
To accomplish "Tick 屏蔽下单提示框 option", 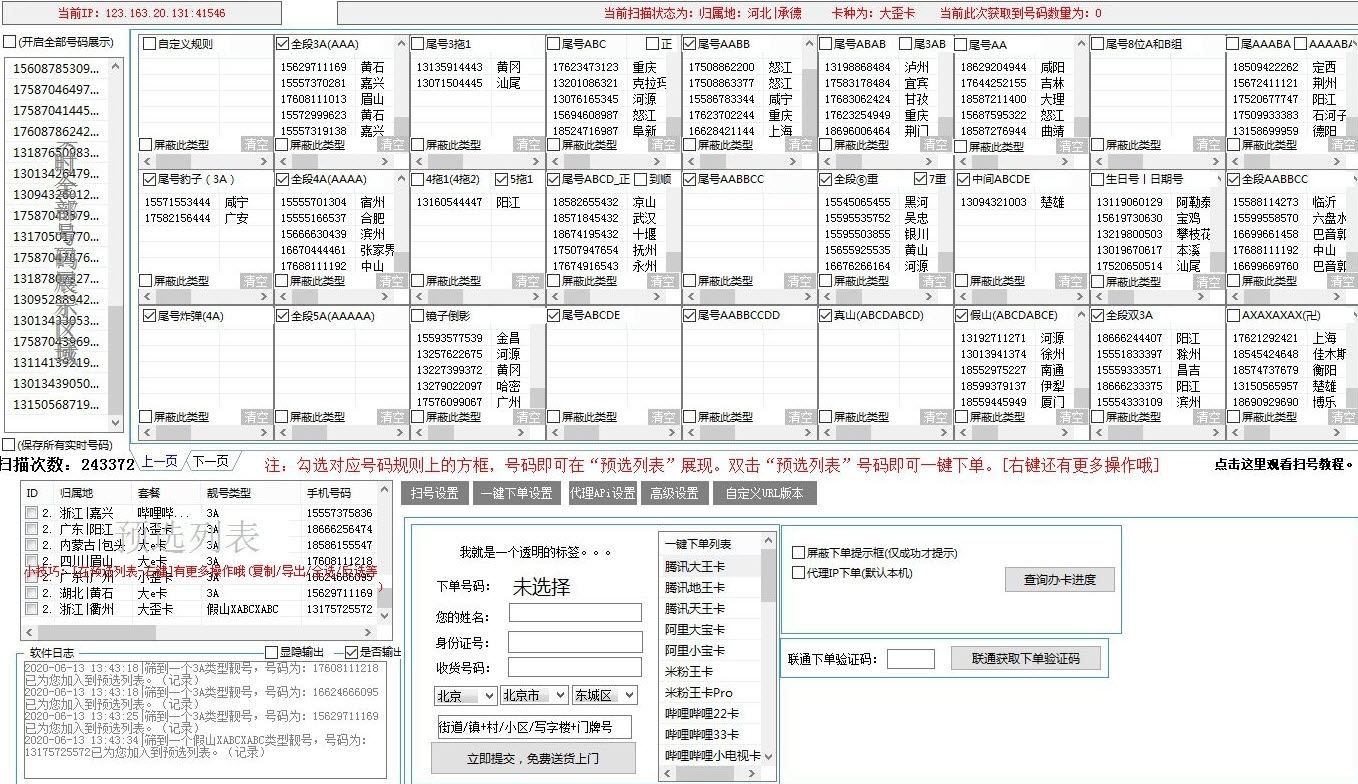I will tap(798, 553).
